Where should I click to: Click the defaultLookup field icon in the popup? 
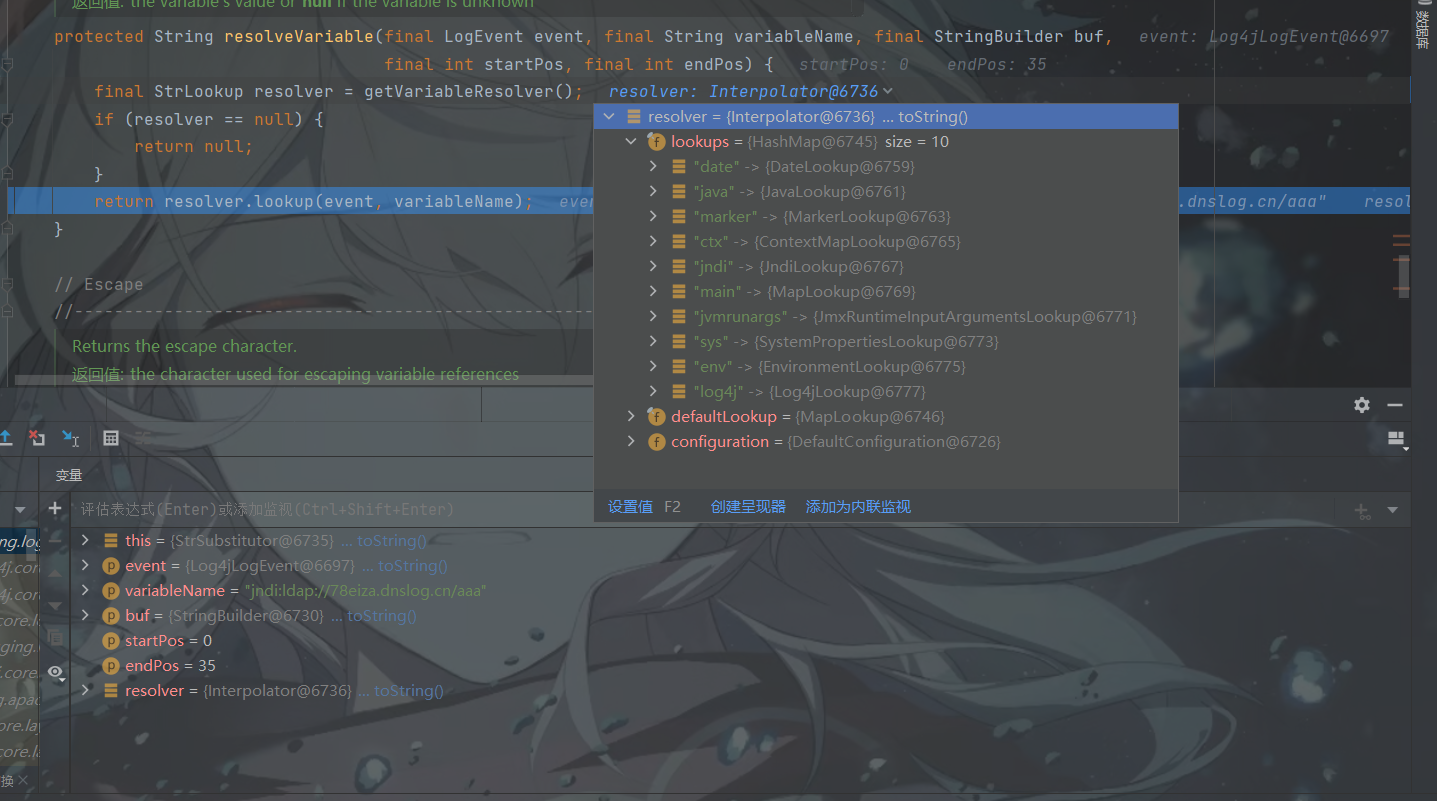click(657, 417)
